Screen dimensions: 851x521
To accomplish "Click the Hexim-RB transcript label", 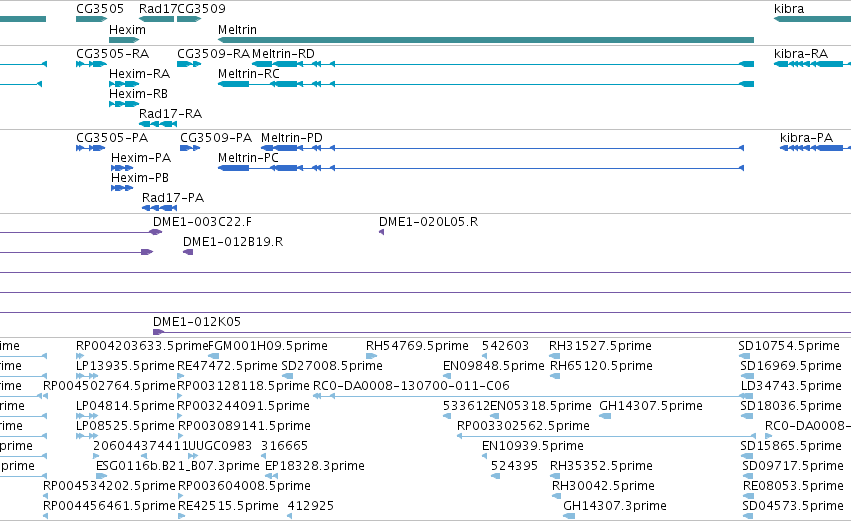I will pos(138,94).
